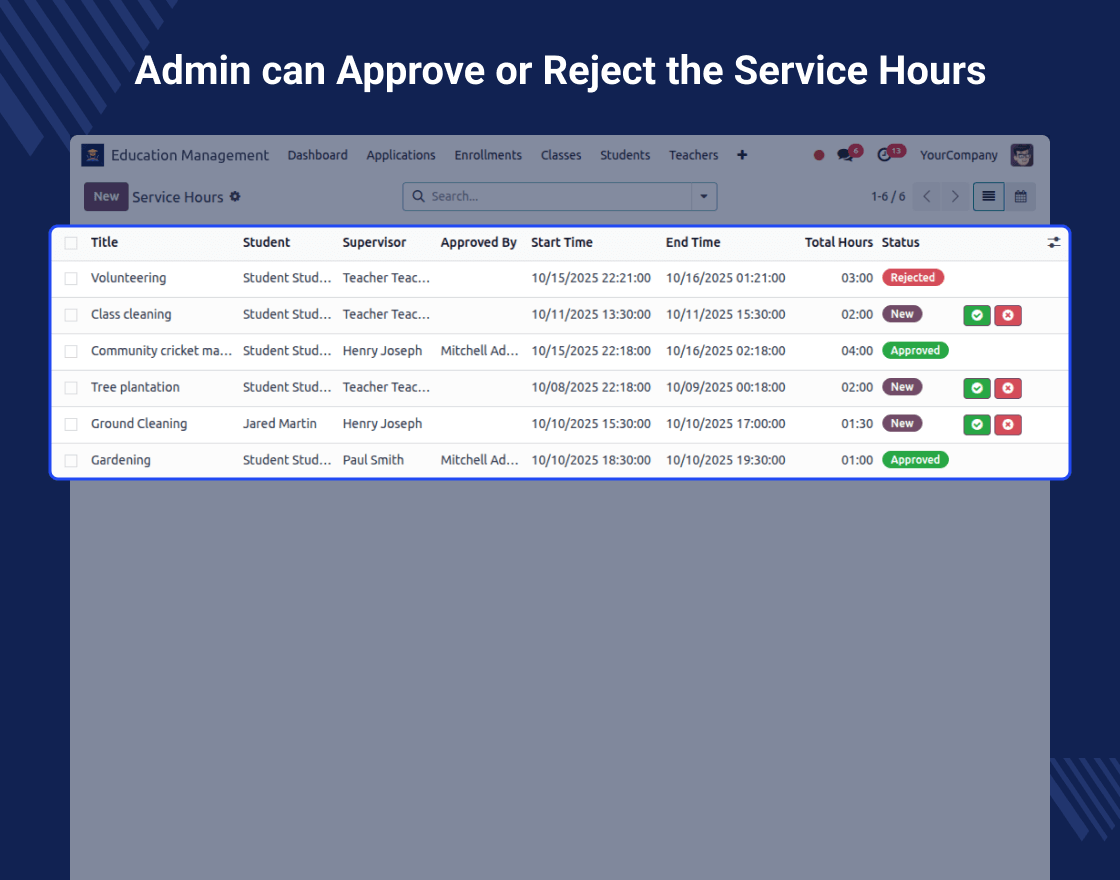Click Henry Joseph in the Ground Cleaning row
The image size is (1120, 880).
click(x=382, y=424)
